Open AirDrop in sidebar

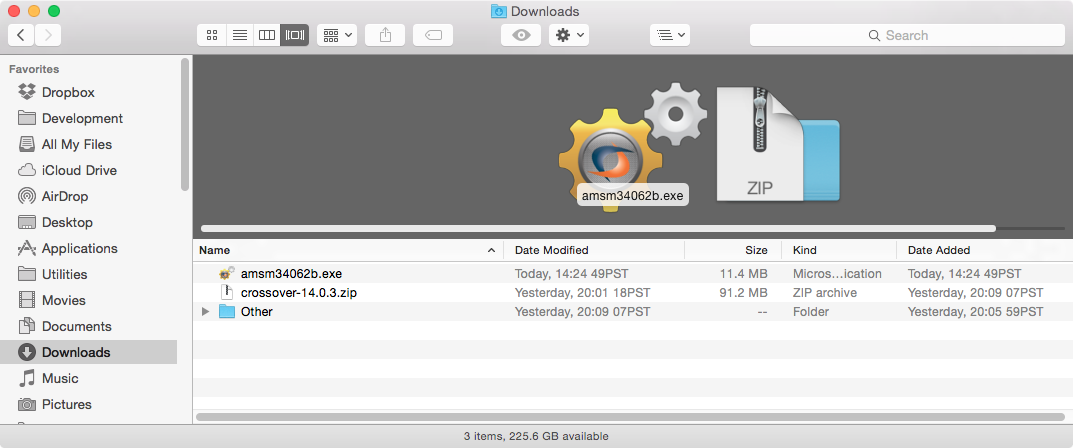click(89, 196)
